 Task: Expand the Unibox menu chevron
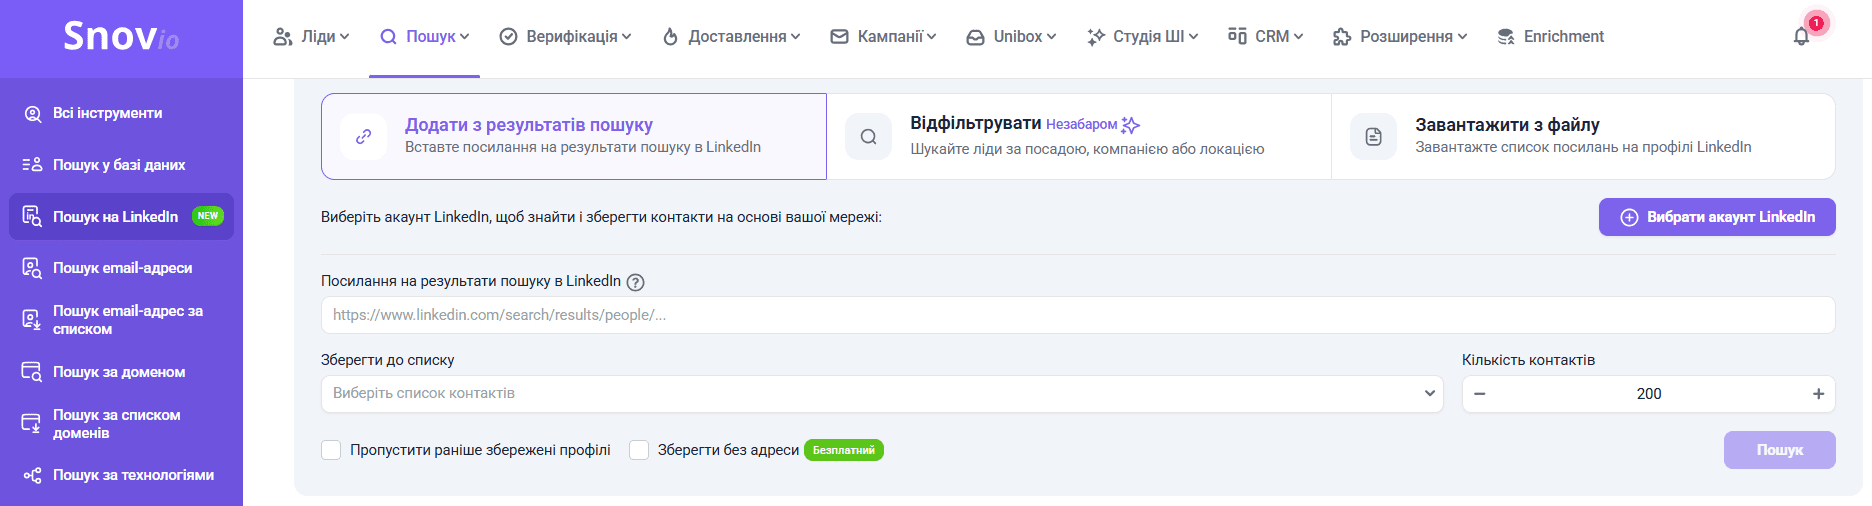coord(1052,37)
